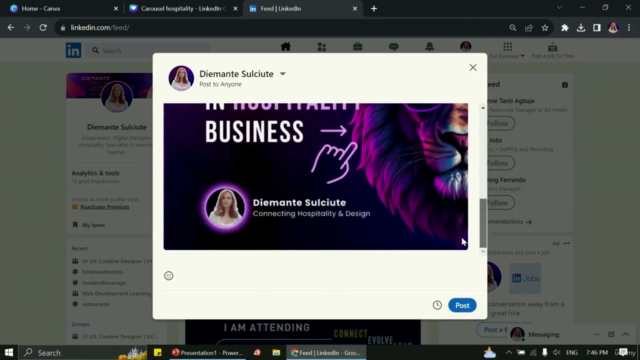The height and width of the screenshot is (360, 640).
Task: Follow Anne Tanti Agbaje
Action: (498, 123)
